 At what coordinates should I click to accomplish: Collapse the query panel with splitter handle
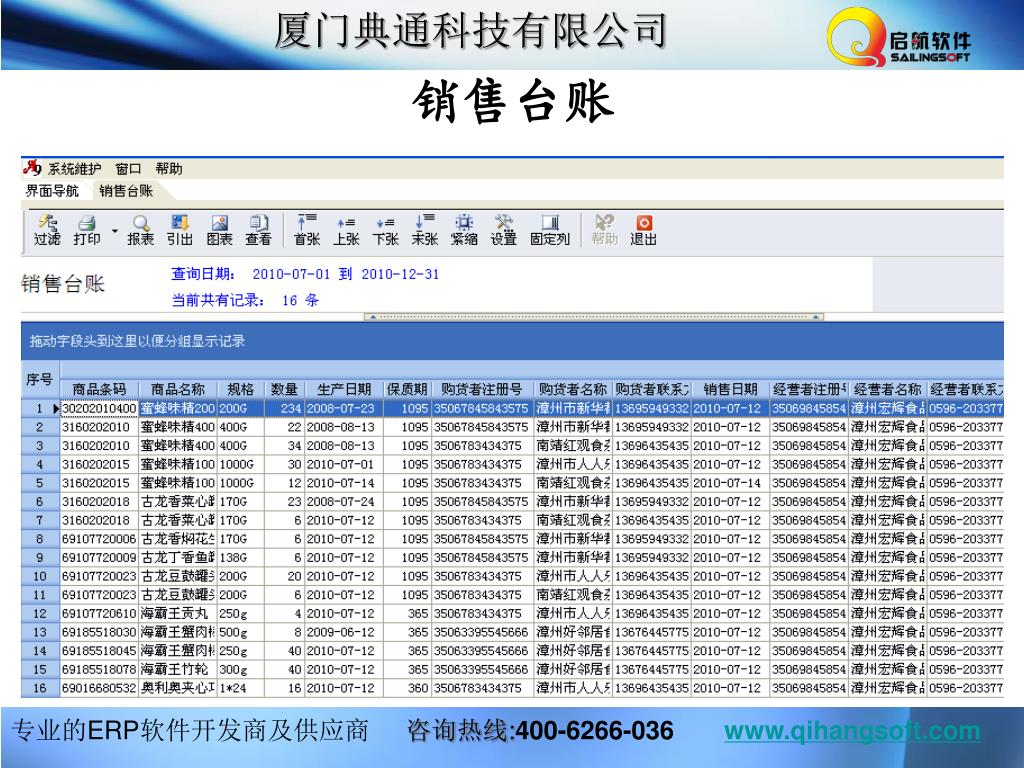click(594, 317)
